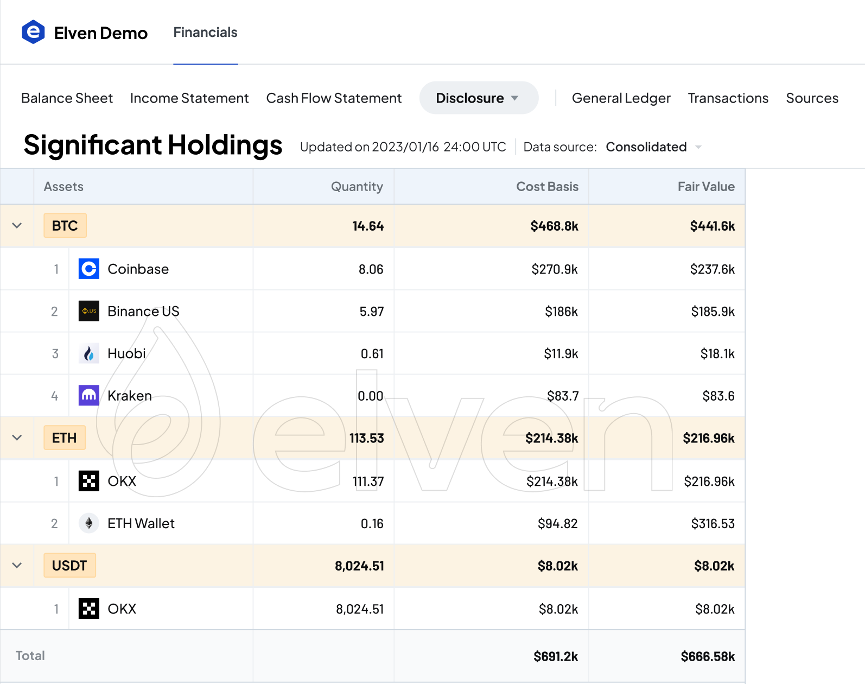Click the Huobi exchange icon
The image size is (866, 685).
[x=89, y=354]
